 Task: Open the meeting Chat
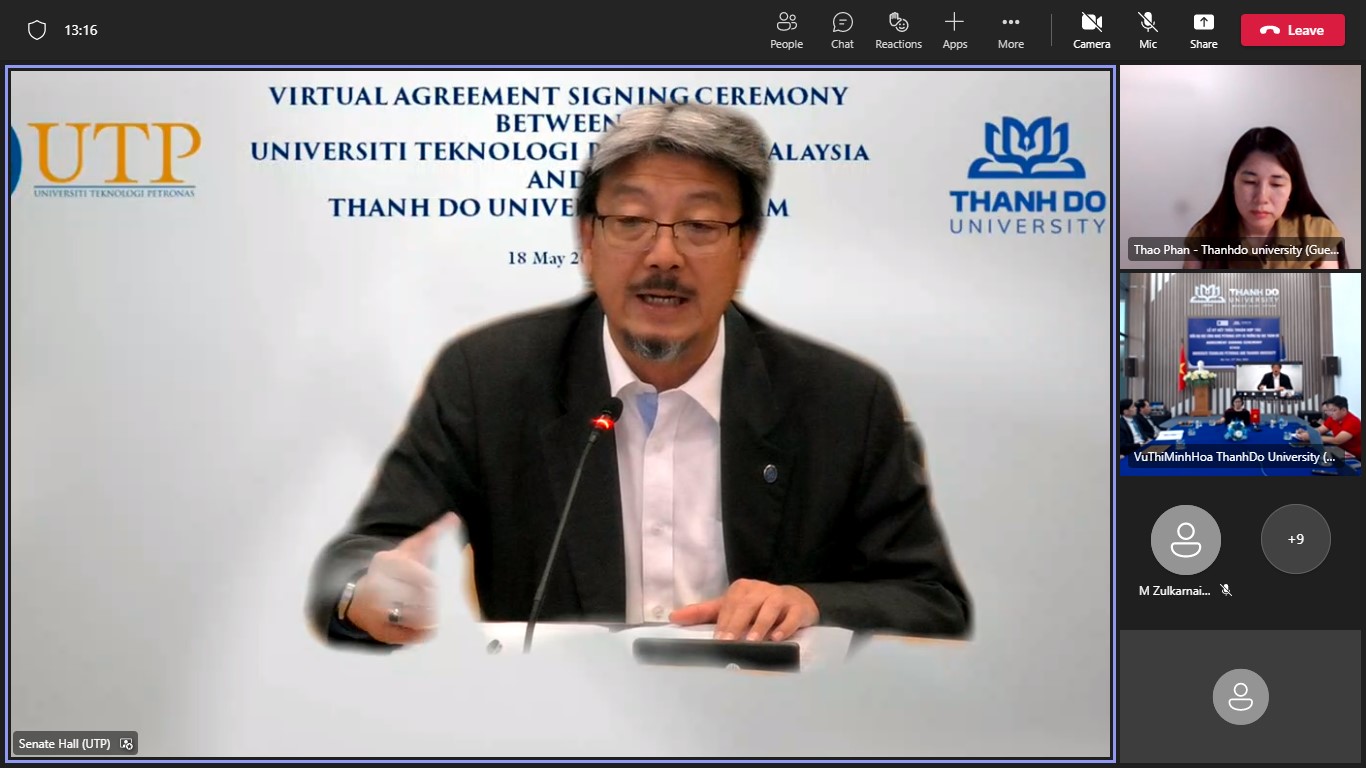click(842, 30)
